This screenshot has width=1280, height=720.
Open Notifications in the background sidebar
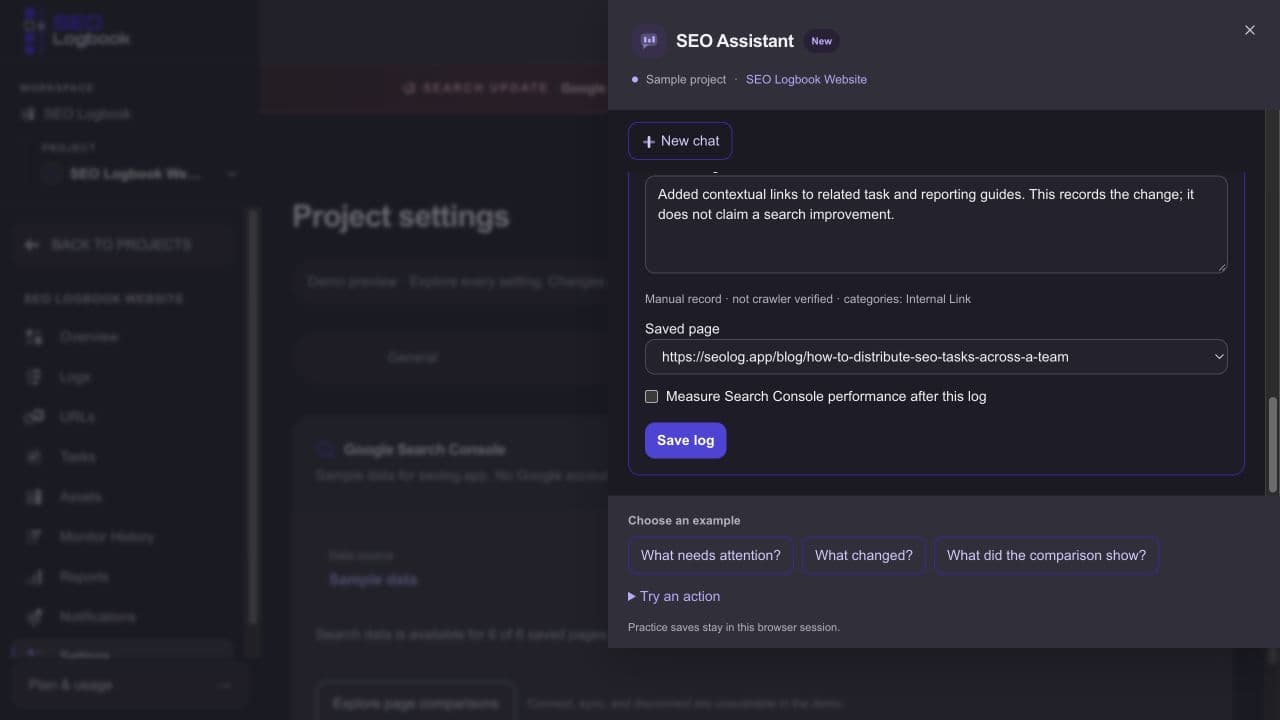(97, 617)
